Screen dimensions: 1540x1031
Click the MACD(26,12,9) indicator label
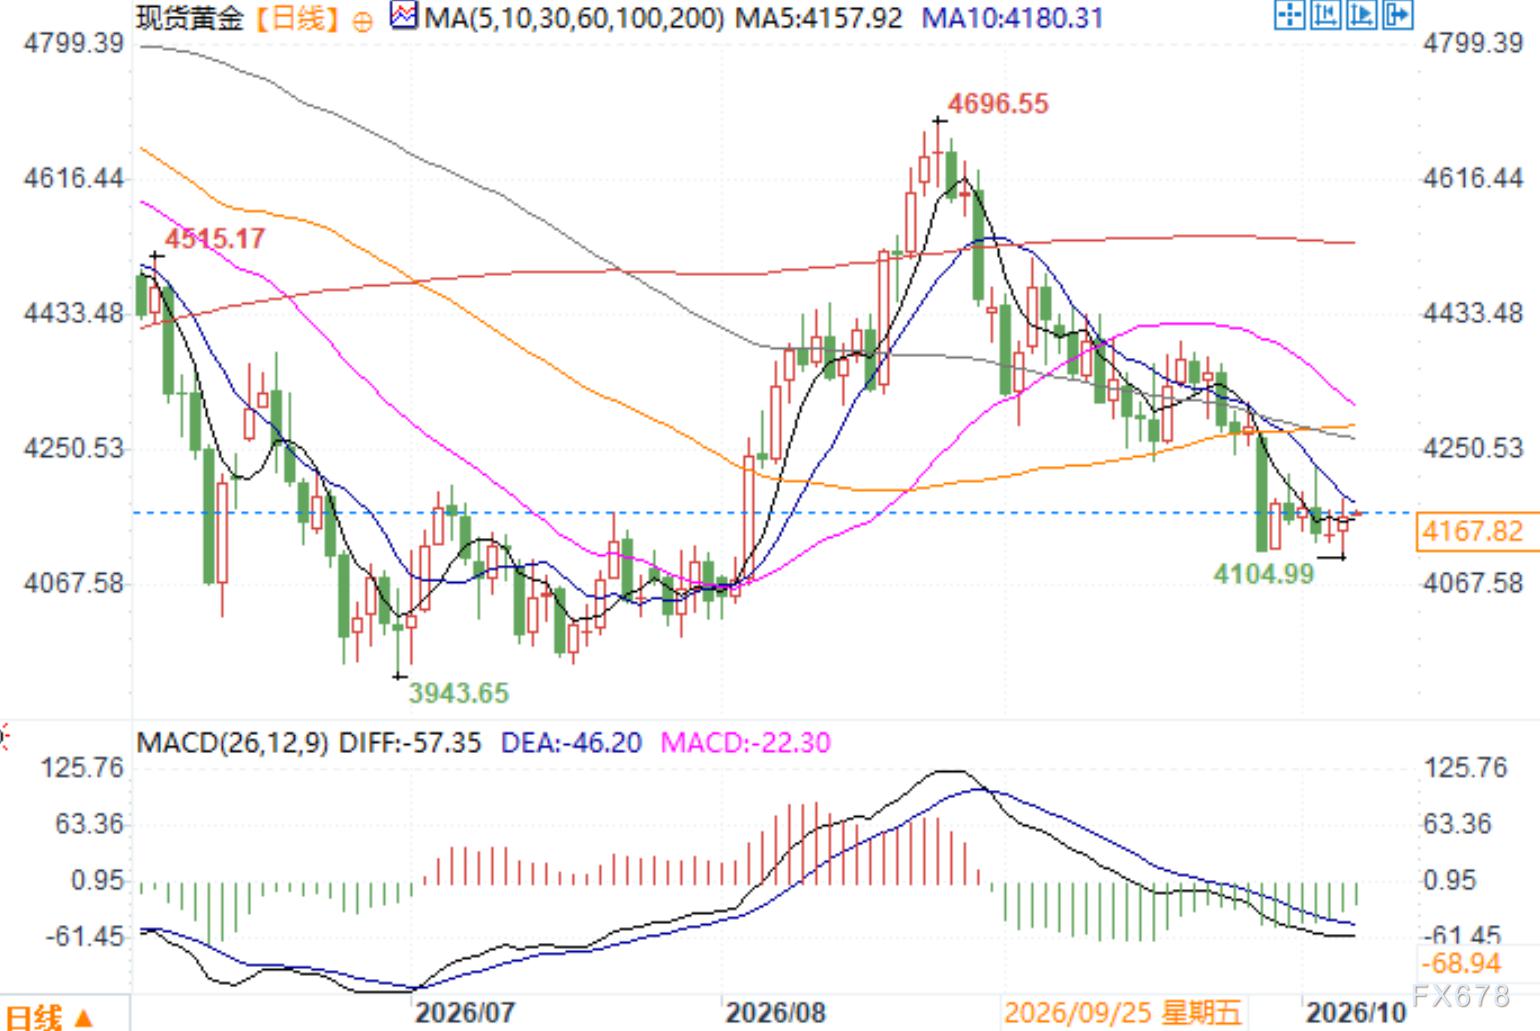[233, 743]
